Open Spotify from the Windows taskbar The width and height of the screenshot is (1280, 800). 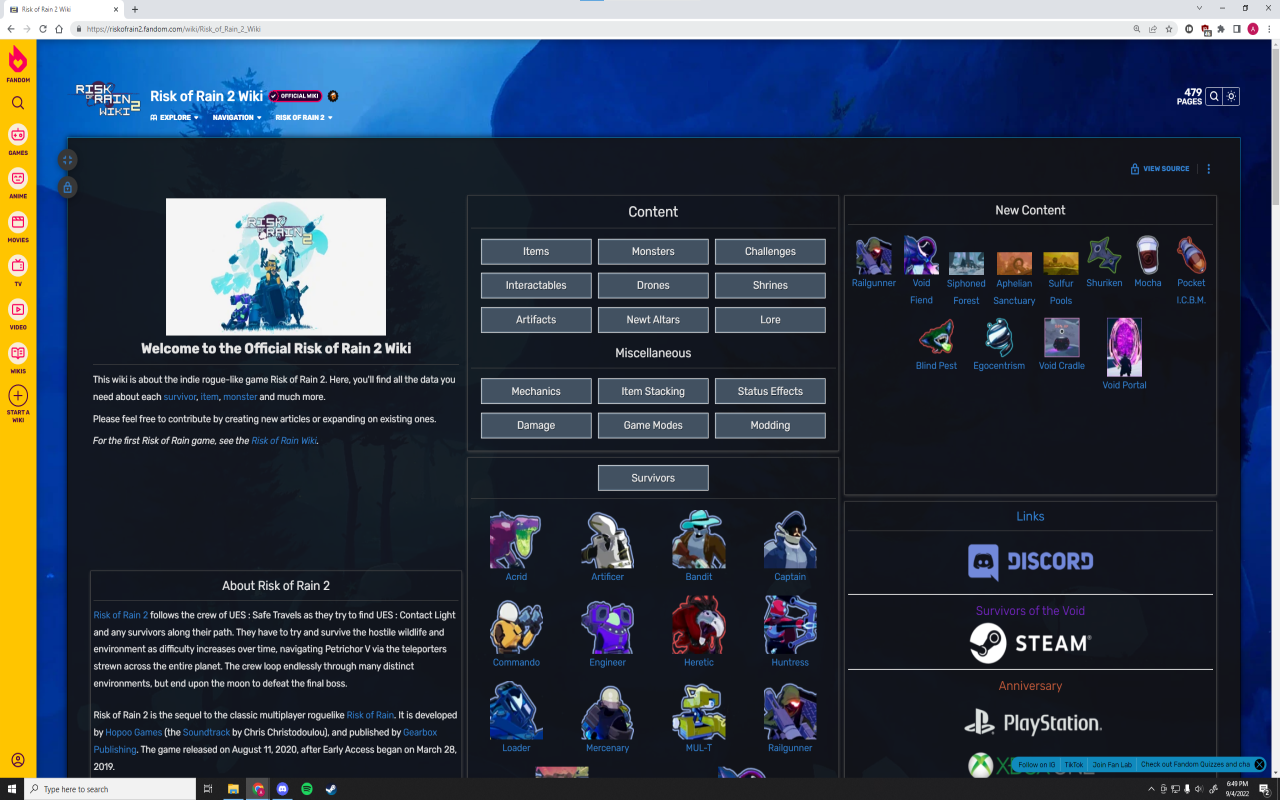point(307,789)
